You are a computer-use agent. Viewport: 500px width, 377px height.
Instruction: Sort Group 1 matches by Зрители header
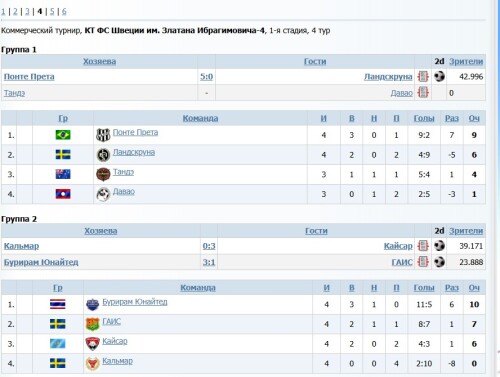coord(466,61)
